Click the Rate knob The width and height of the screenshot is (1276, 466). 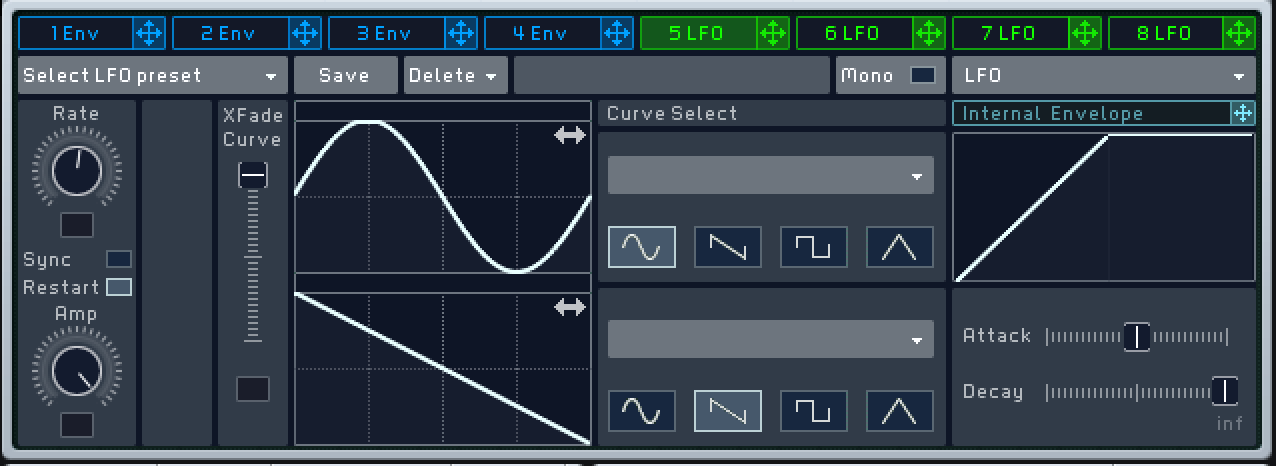pyautogui.click(x=77, y=171)
